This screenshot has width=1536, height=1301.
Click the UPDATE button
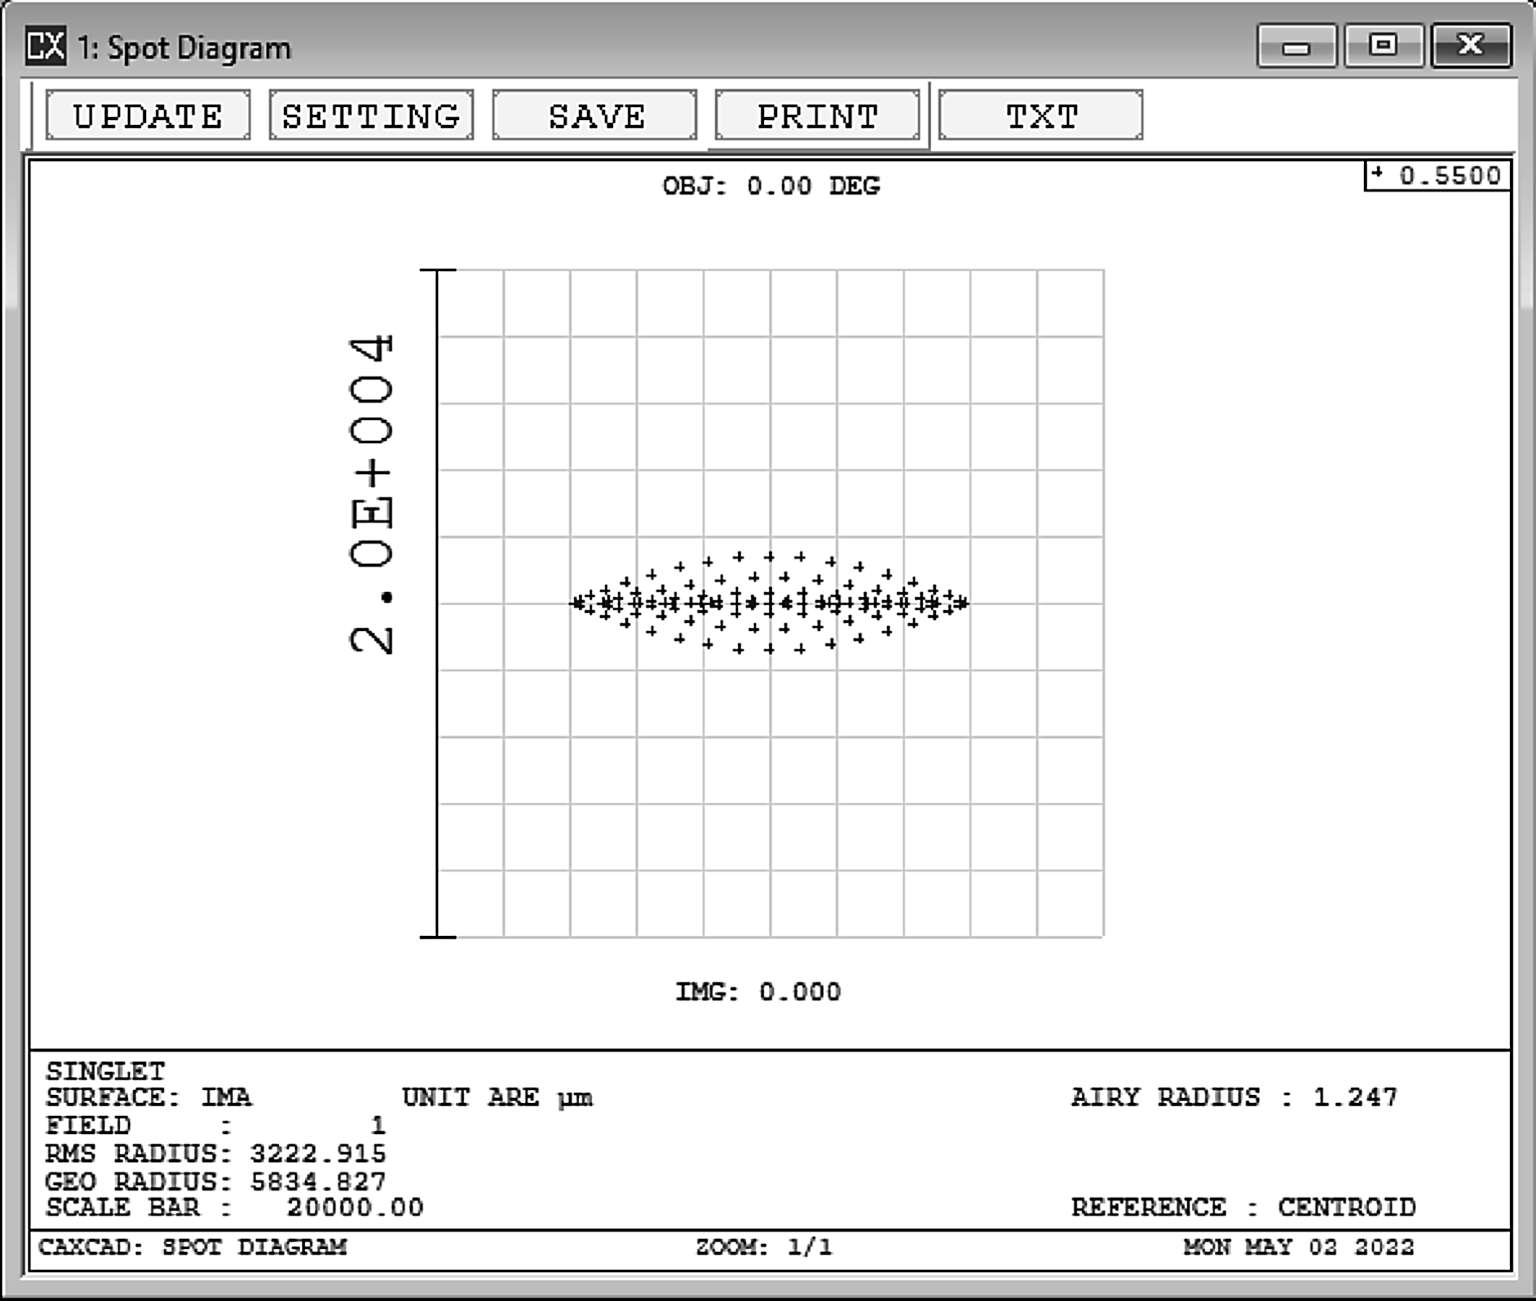tap(148, 116)
